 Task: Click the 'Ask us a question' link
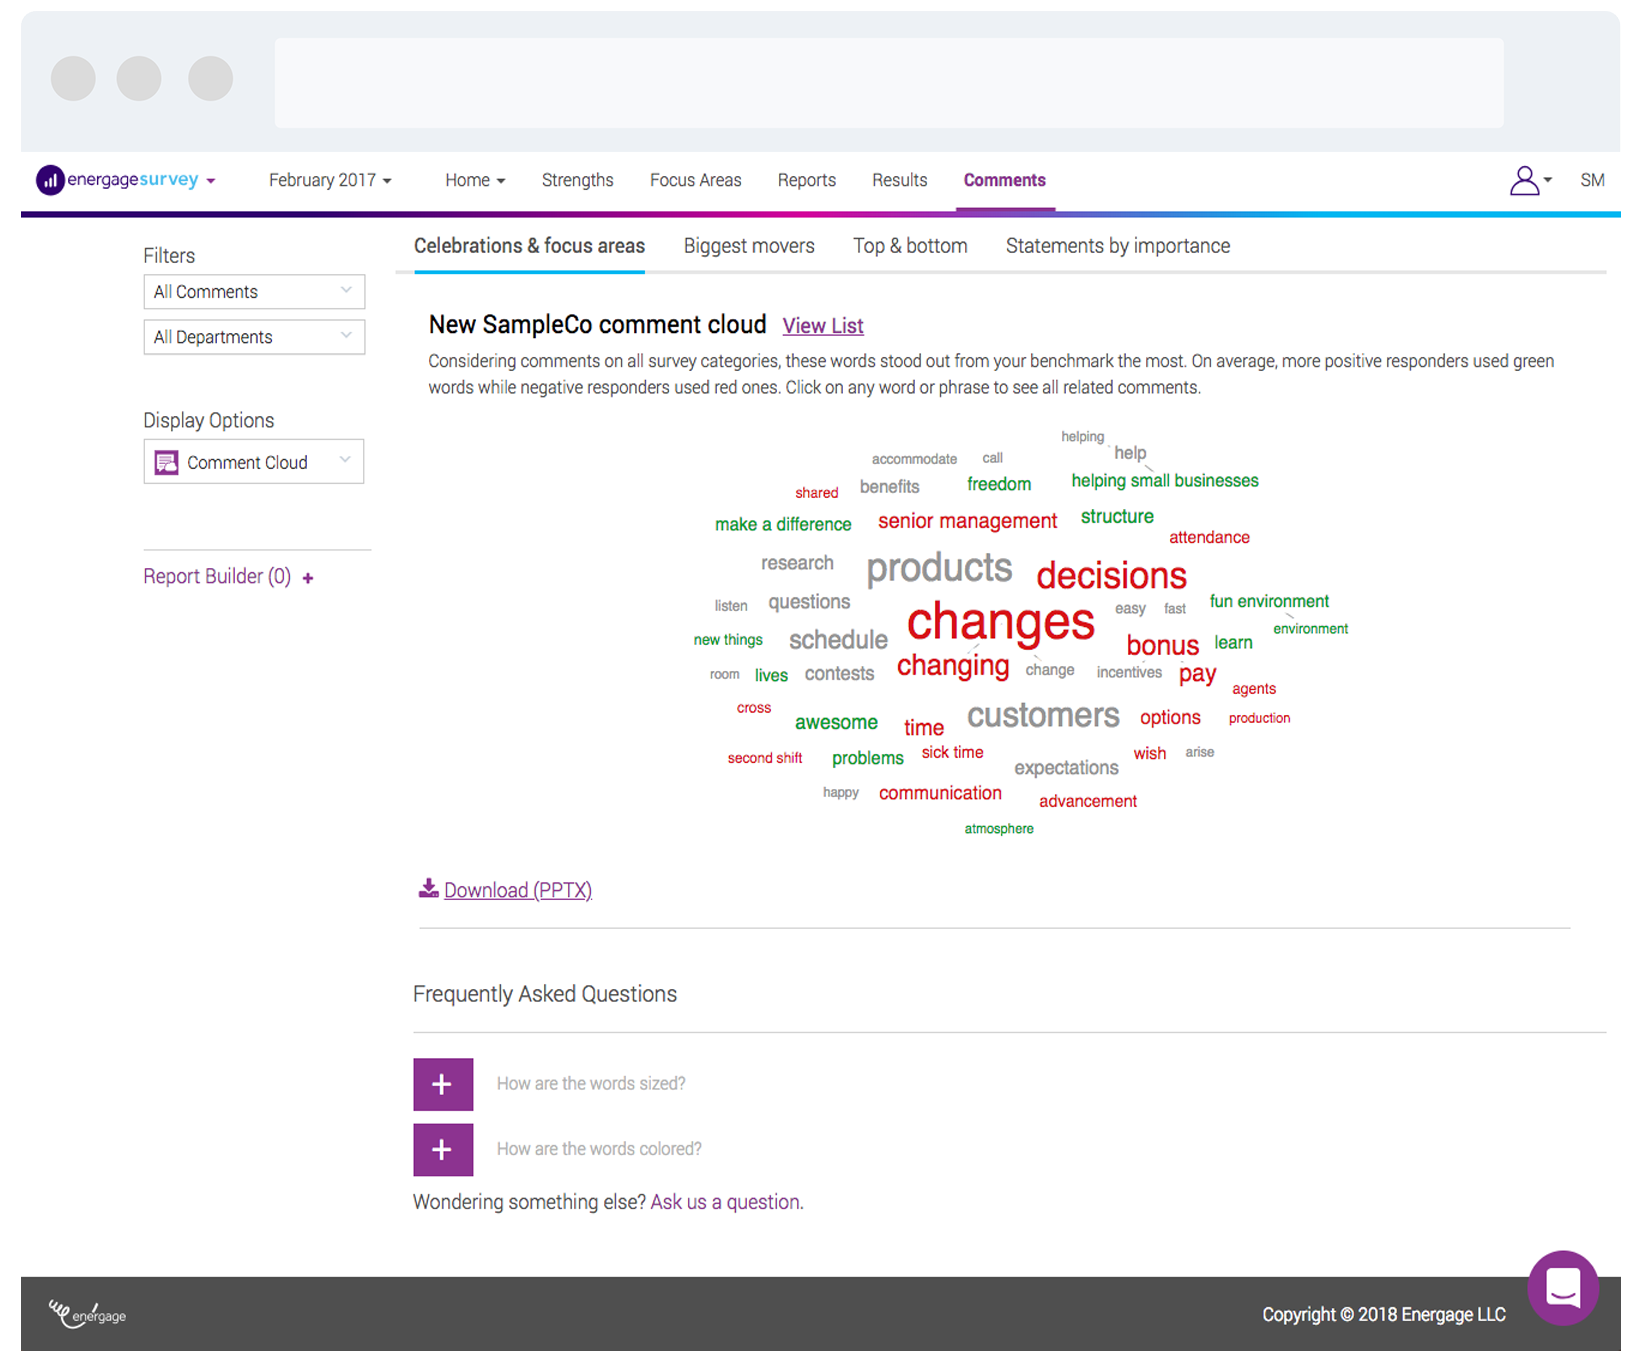click(725, 1201)
